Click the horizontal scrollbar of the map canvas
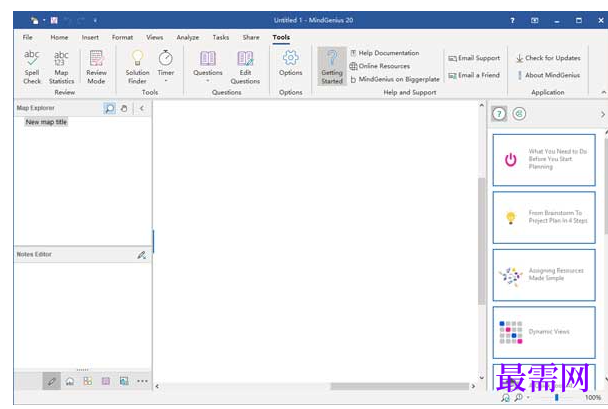Screen dimensions: 608x409 399,386
